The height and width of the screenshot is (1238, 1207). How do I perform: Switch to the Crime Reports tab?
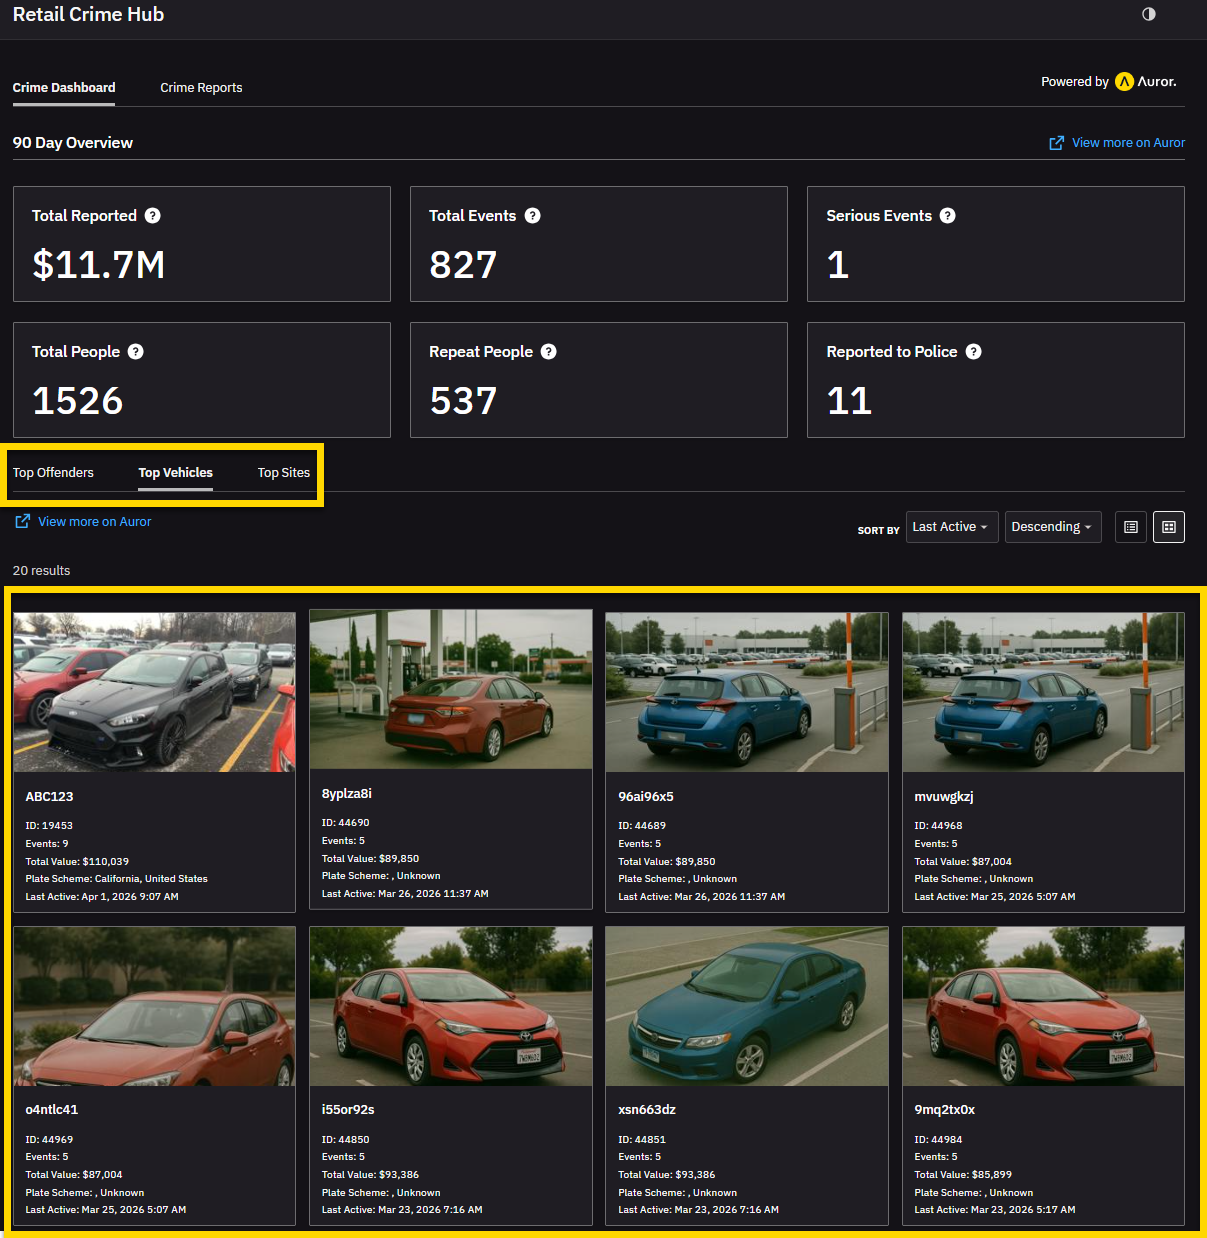point(201,88)
